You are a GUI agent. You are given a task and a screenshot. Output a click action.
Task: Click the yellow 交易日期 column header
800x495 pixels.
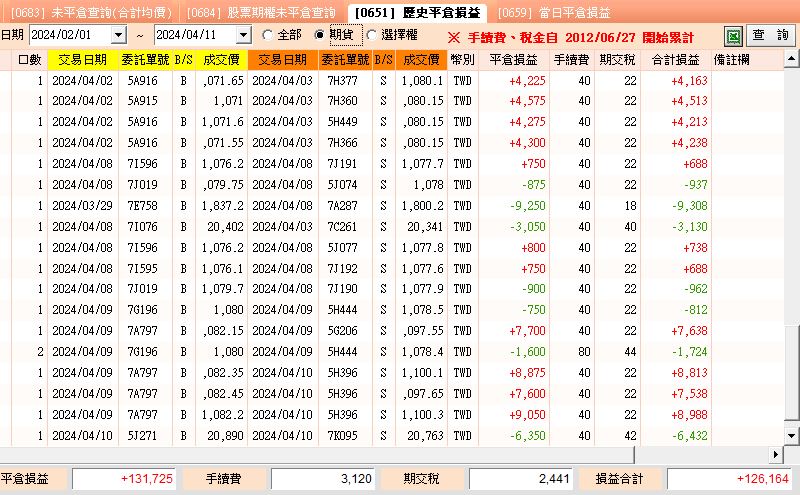point(80,59)
